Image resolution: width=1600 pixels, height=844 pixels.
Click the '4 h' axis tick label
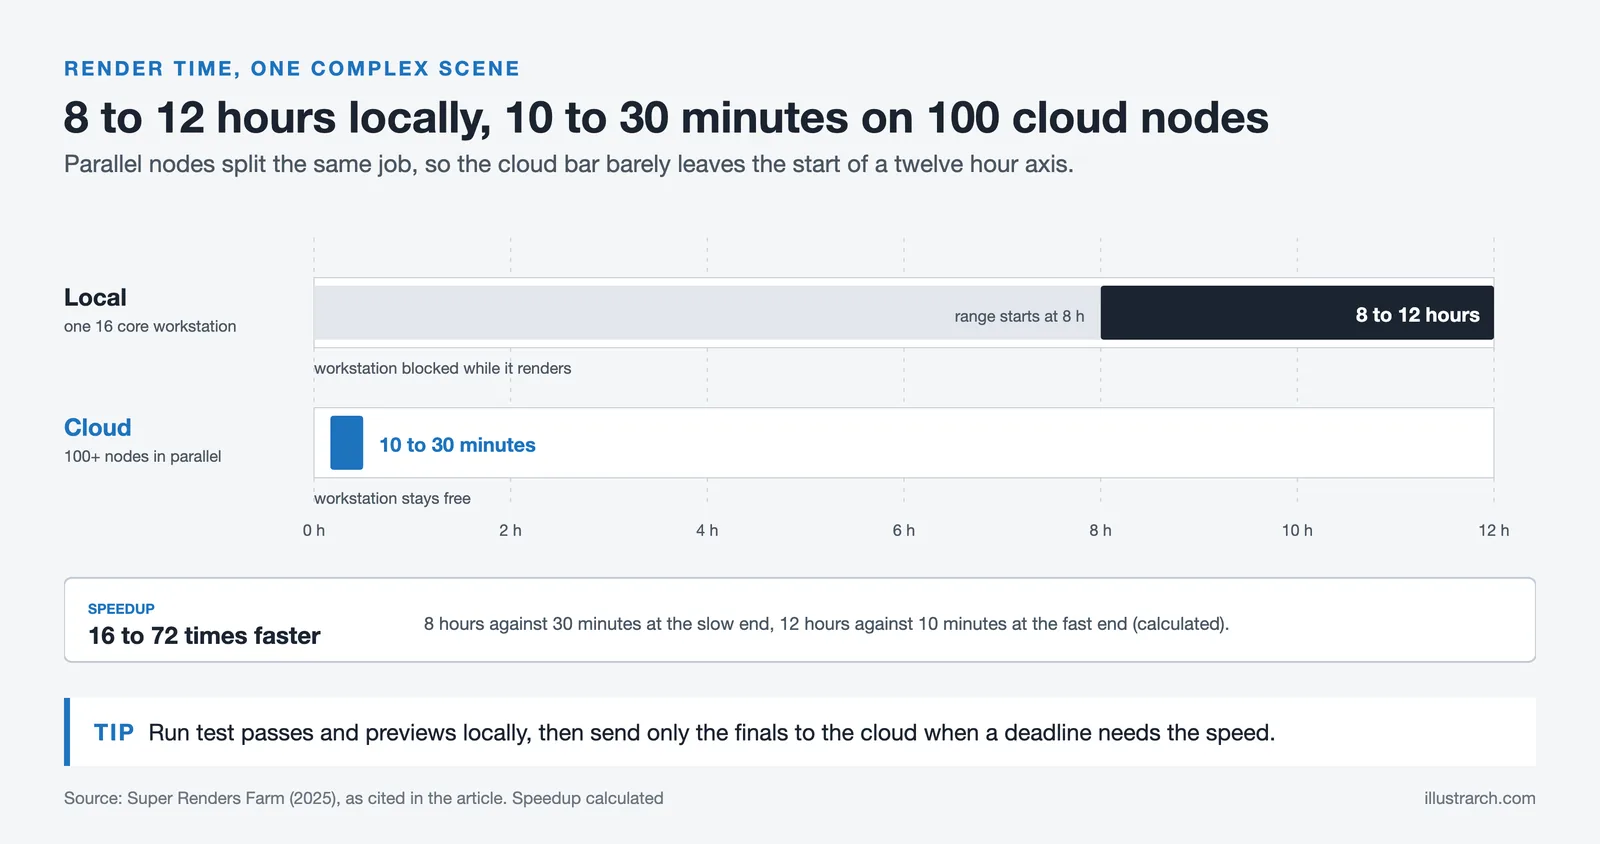click(707, 531)
